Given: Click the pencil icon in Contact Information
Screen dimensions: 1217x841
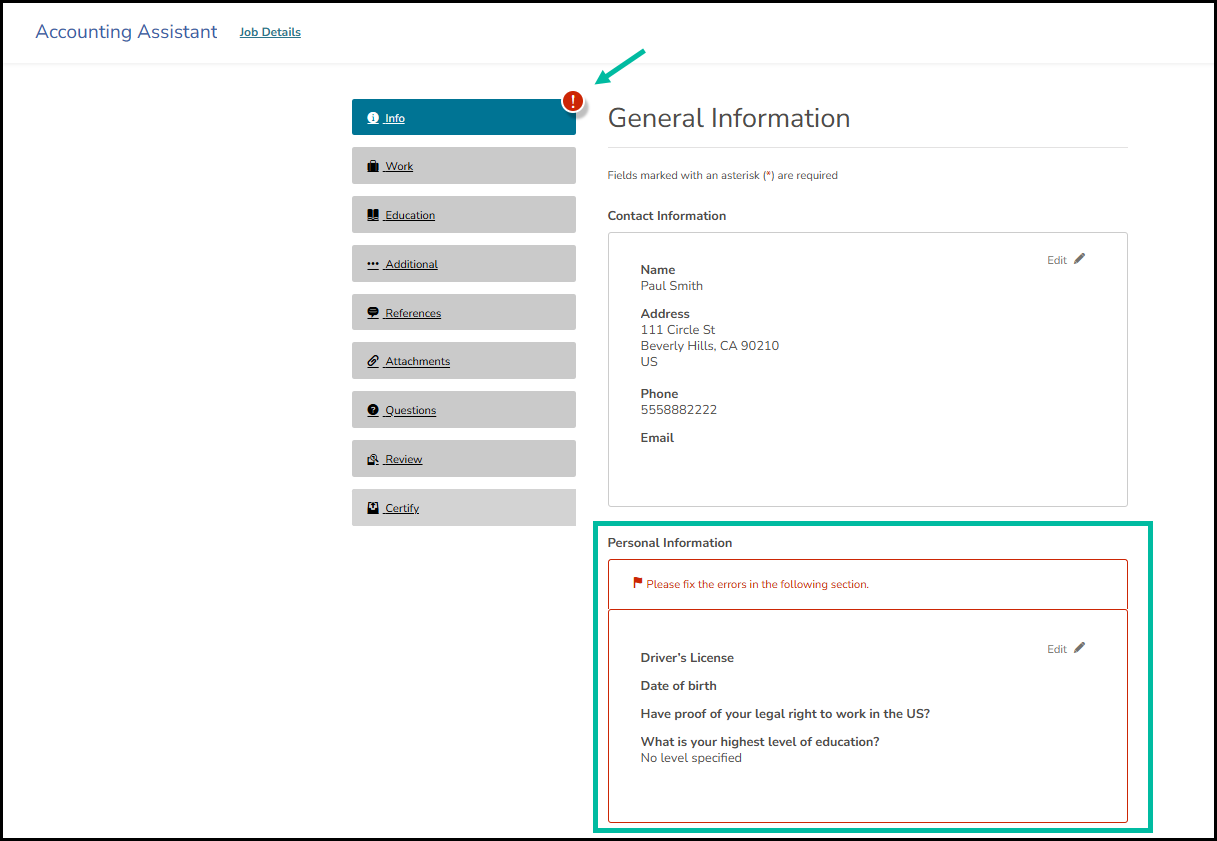Looking at the screenshot, I should click(1081, 258).
